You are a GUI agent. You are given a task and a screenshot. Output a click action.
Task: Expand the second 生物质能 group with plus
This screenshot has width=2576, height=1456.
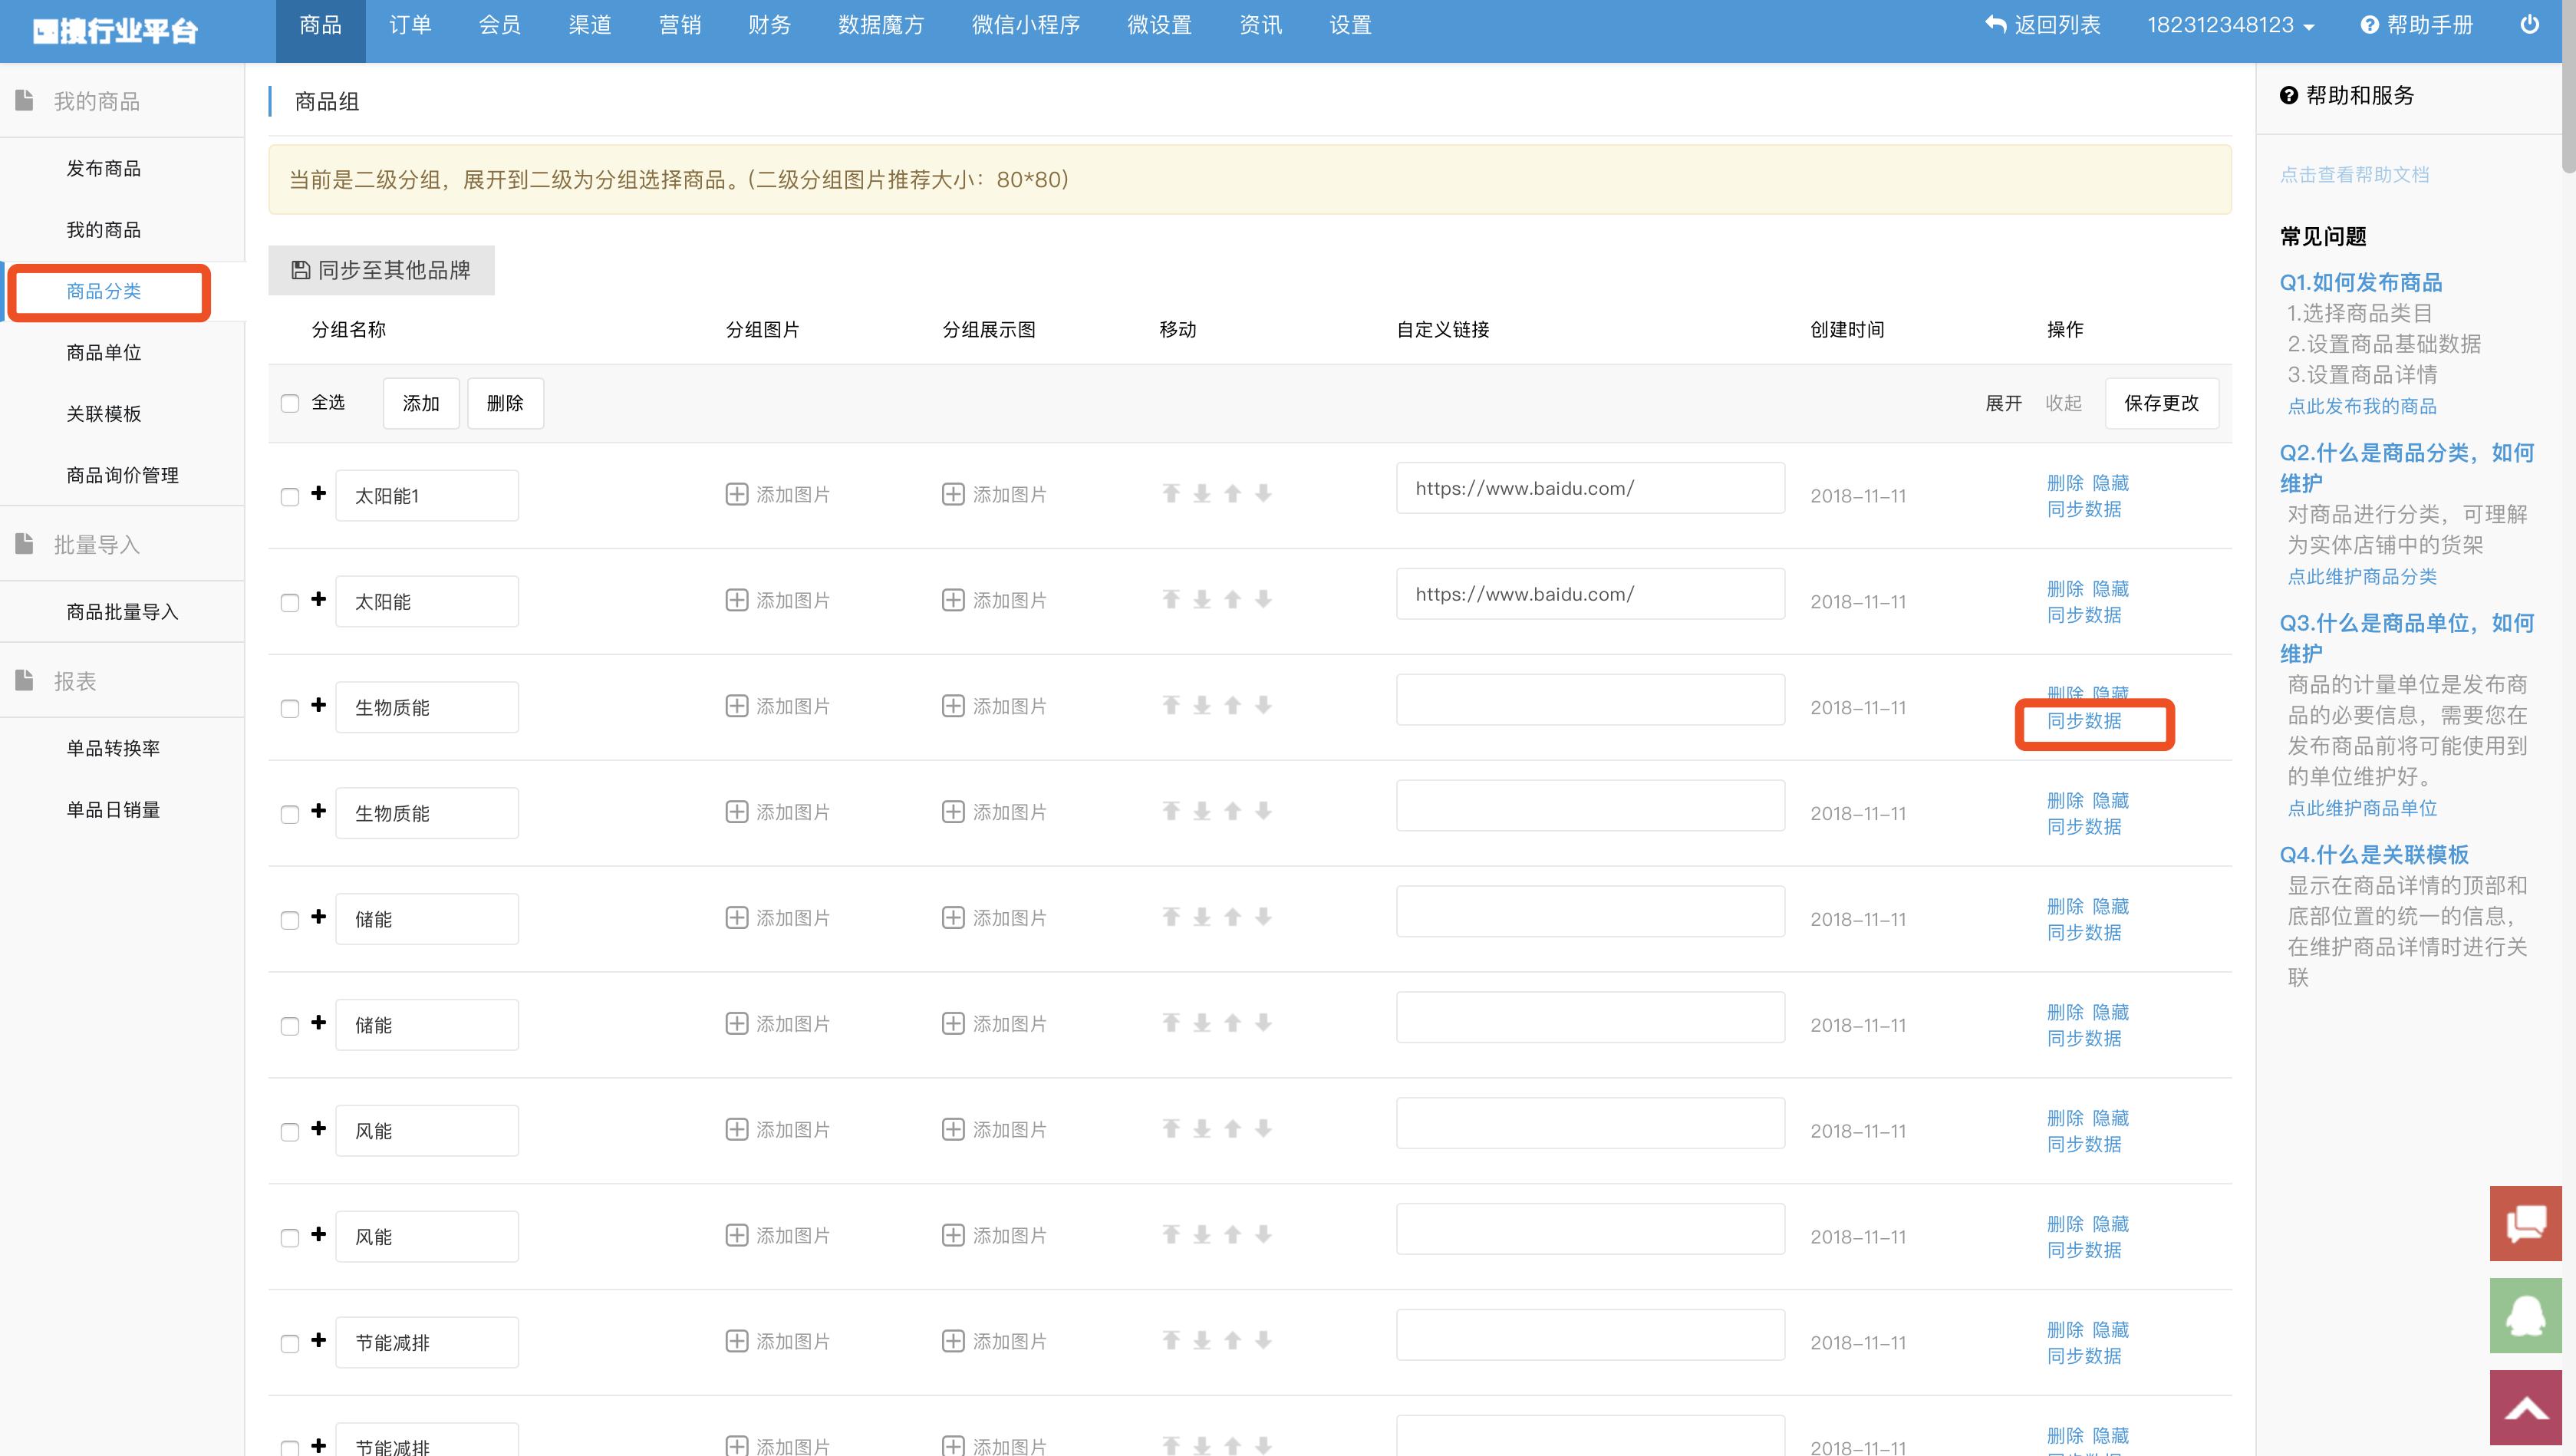tap(319, 811)
